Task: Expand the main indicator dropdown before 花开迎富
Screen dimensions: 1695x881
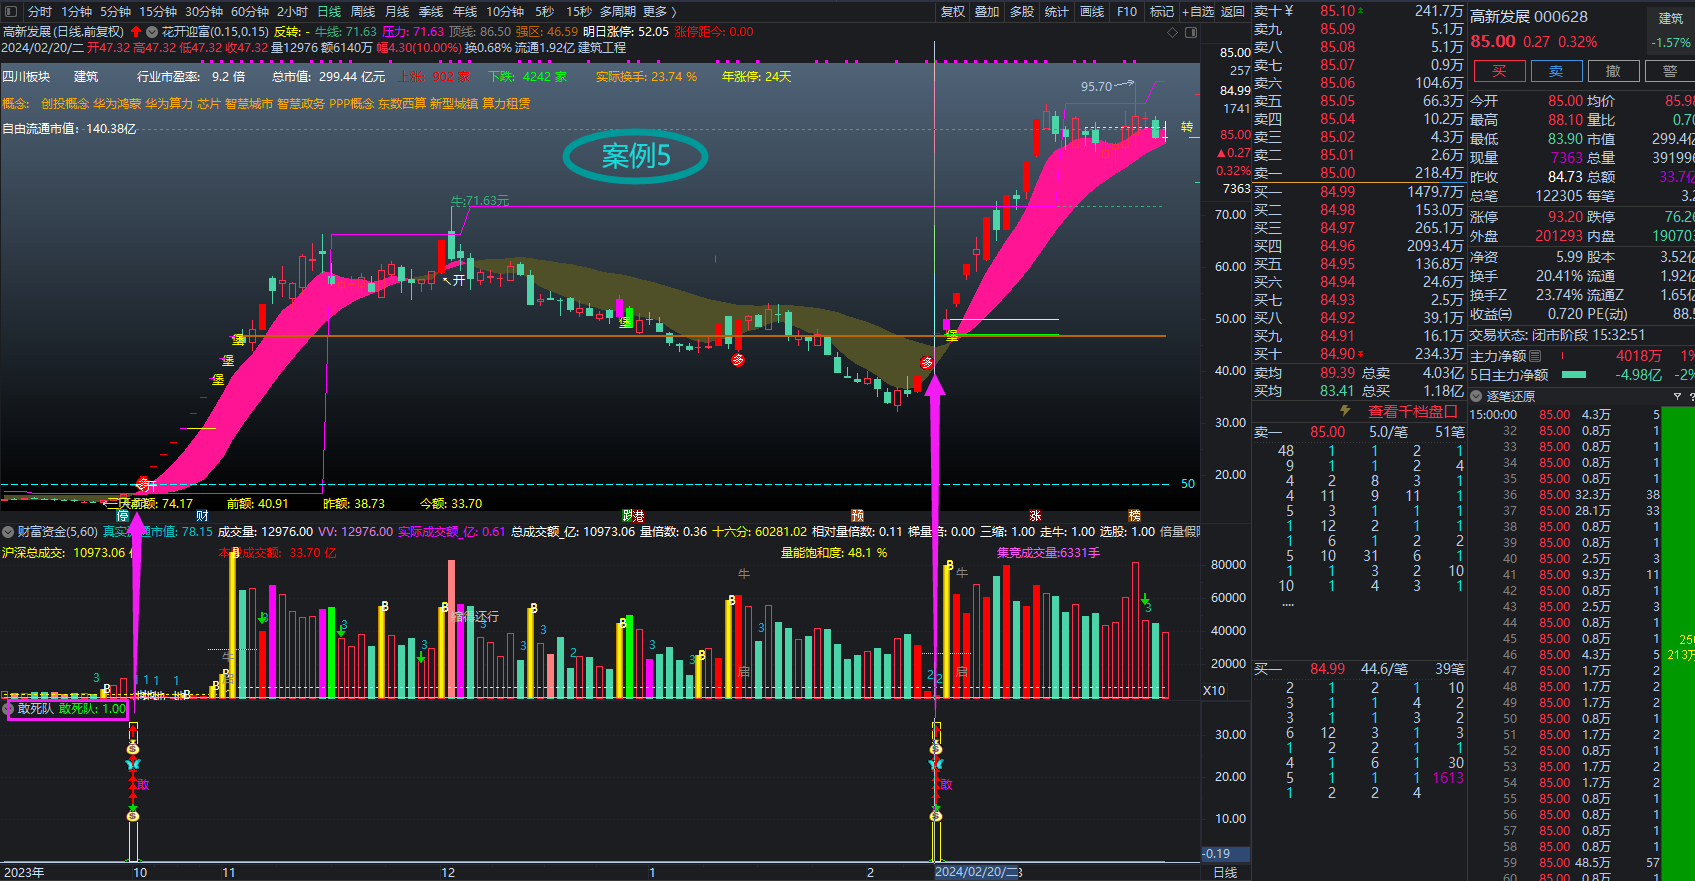Action: [x=152, y=32]
